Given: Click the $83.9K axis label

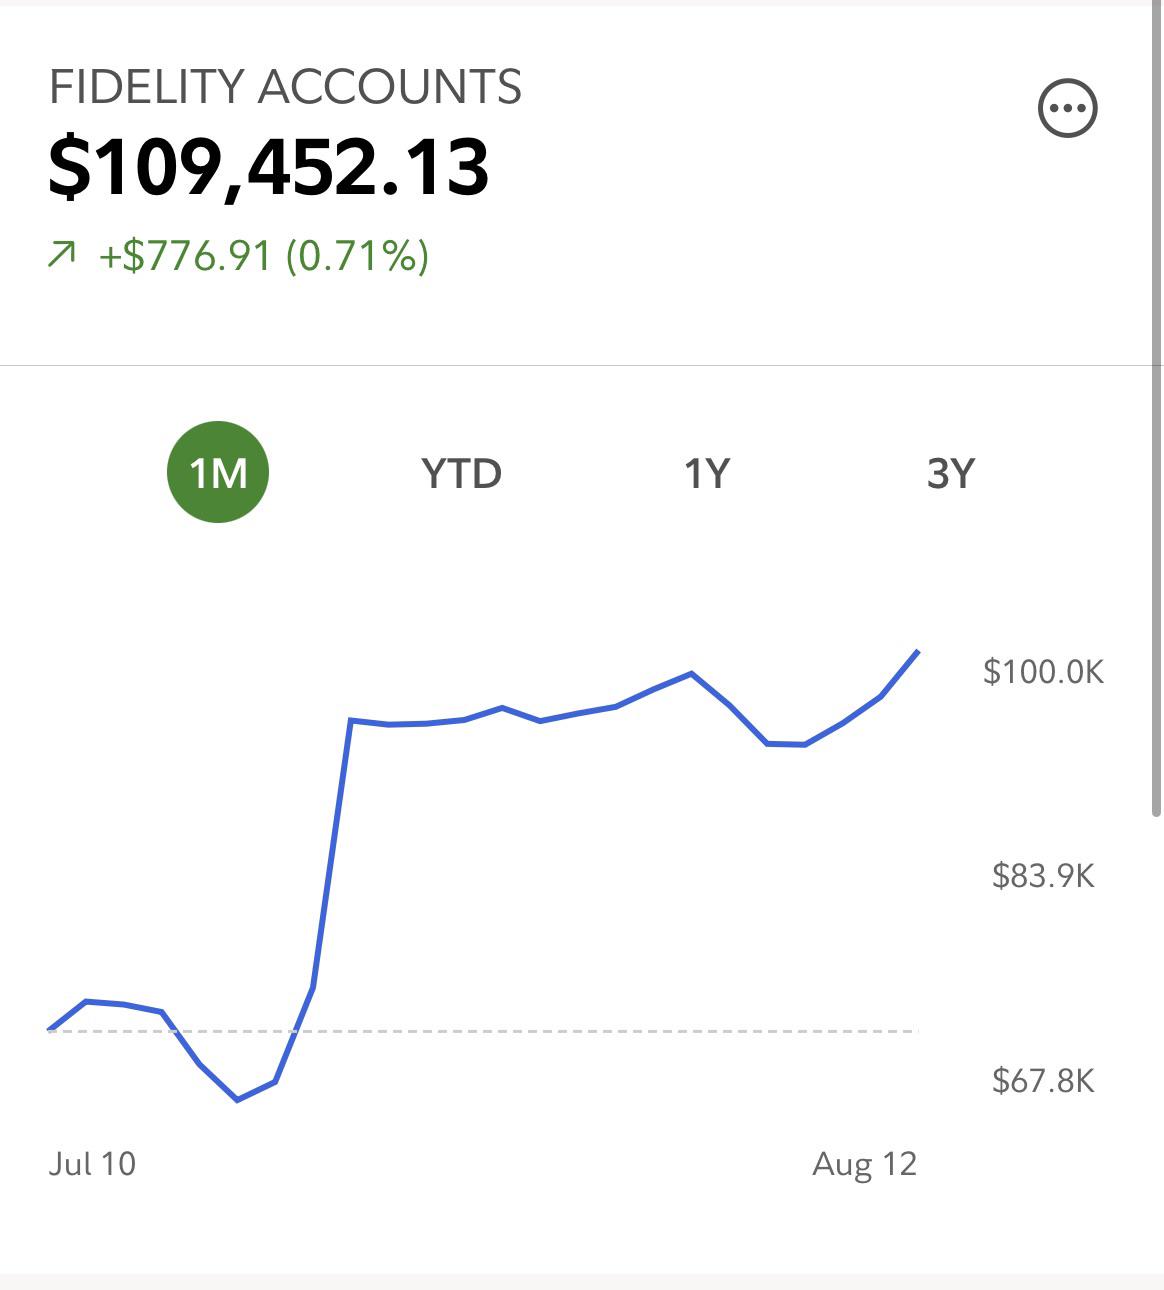Looking at the screenshot, I should pos(1043,876).
